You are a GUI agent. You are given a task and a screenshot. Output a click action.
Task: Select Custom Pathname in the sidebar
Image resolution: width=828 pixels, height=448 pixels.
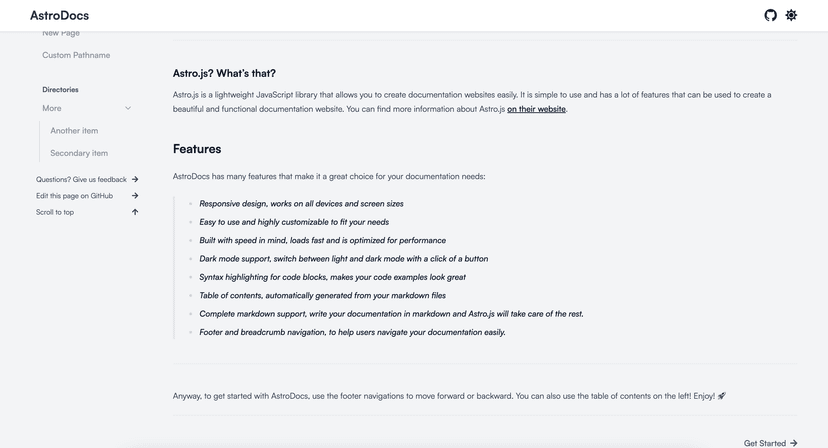coord(76,55)
